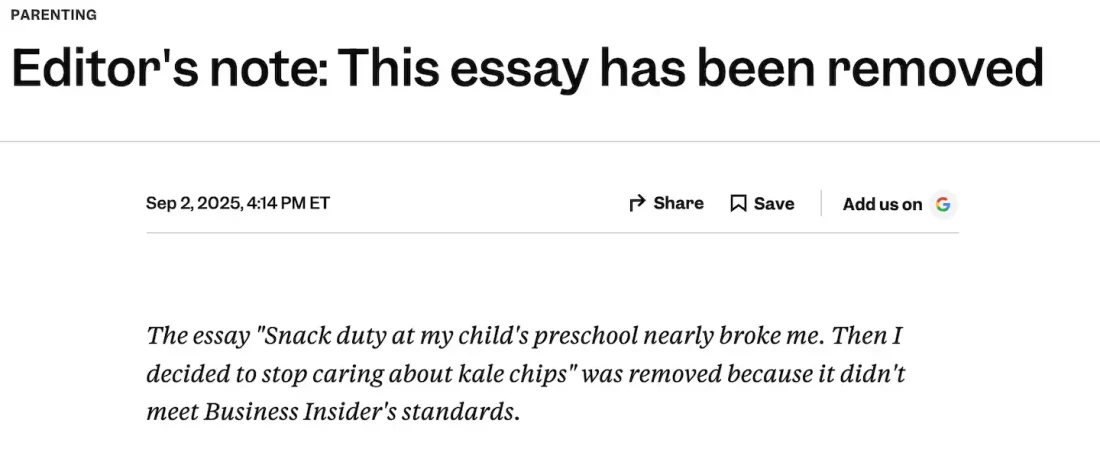Click "Editor's note" in the headline

coord(168,68)
